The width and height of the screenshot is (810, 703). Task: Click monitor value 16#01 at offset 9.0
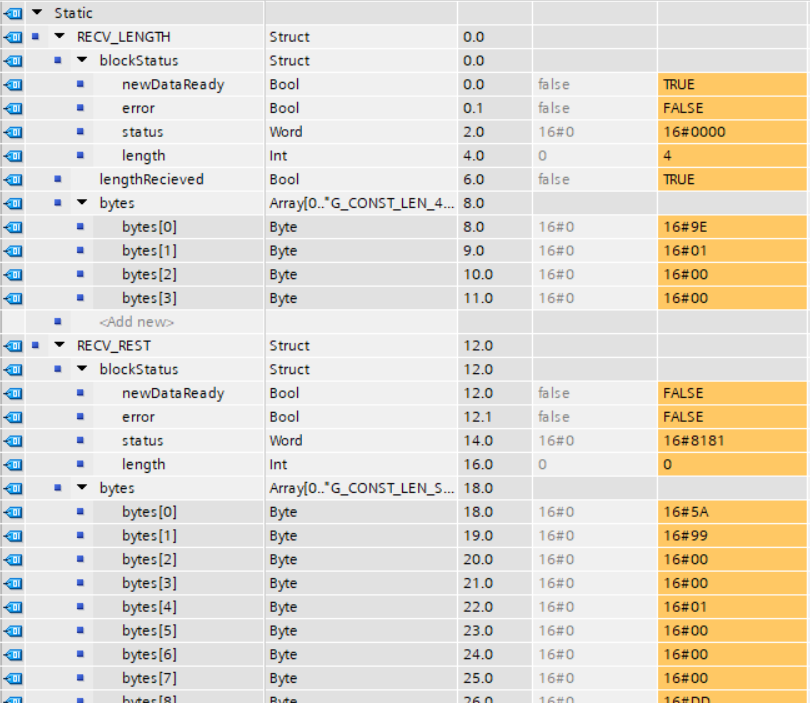click(x=732, y=251)
